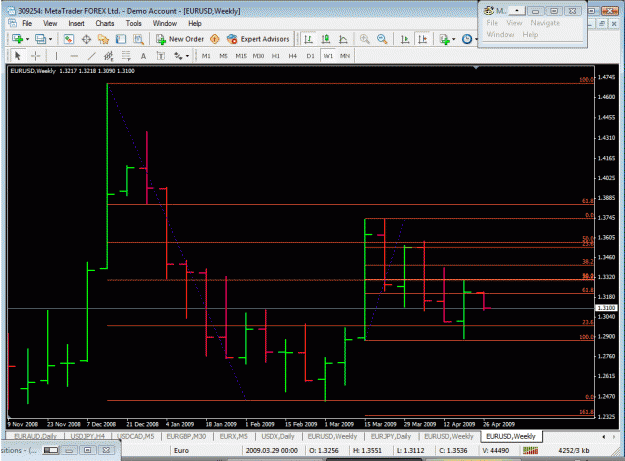Open the Tools menu
Viewport: 625px width, 461px height.
(134, 24)
